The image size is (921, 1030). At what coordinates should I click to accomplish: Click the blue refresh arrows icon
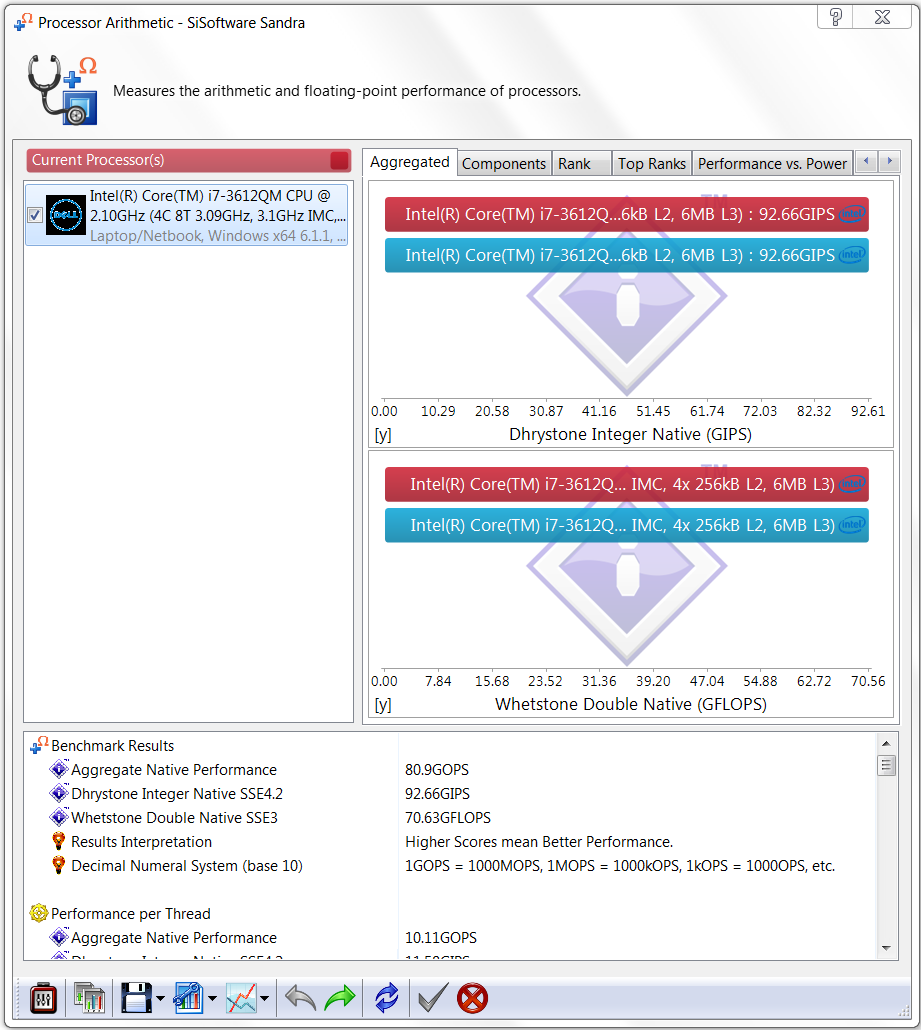387,998
